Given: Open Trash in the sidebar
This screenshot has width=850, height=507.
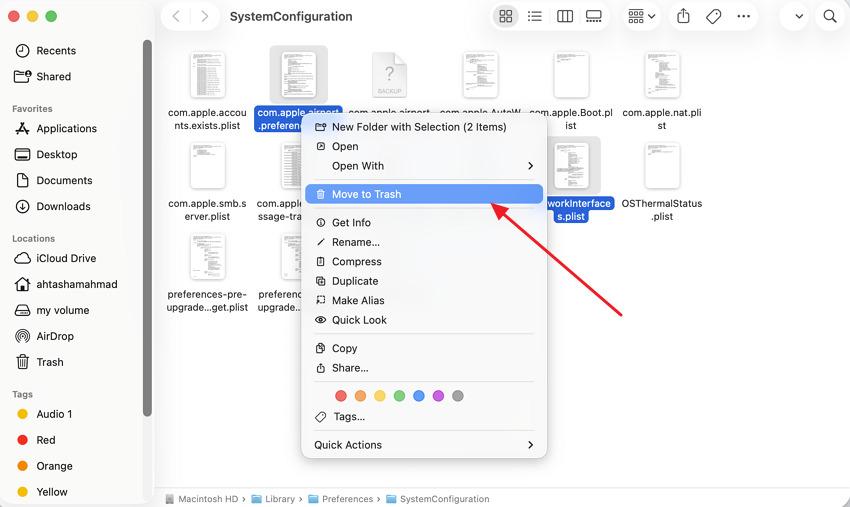Looking at the screenshot, I should [38, 363].
